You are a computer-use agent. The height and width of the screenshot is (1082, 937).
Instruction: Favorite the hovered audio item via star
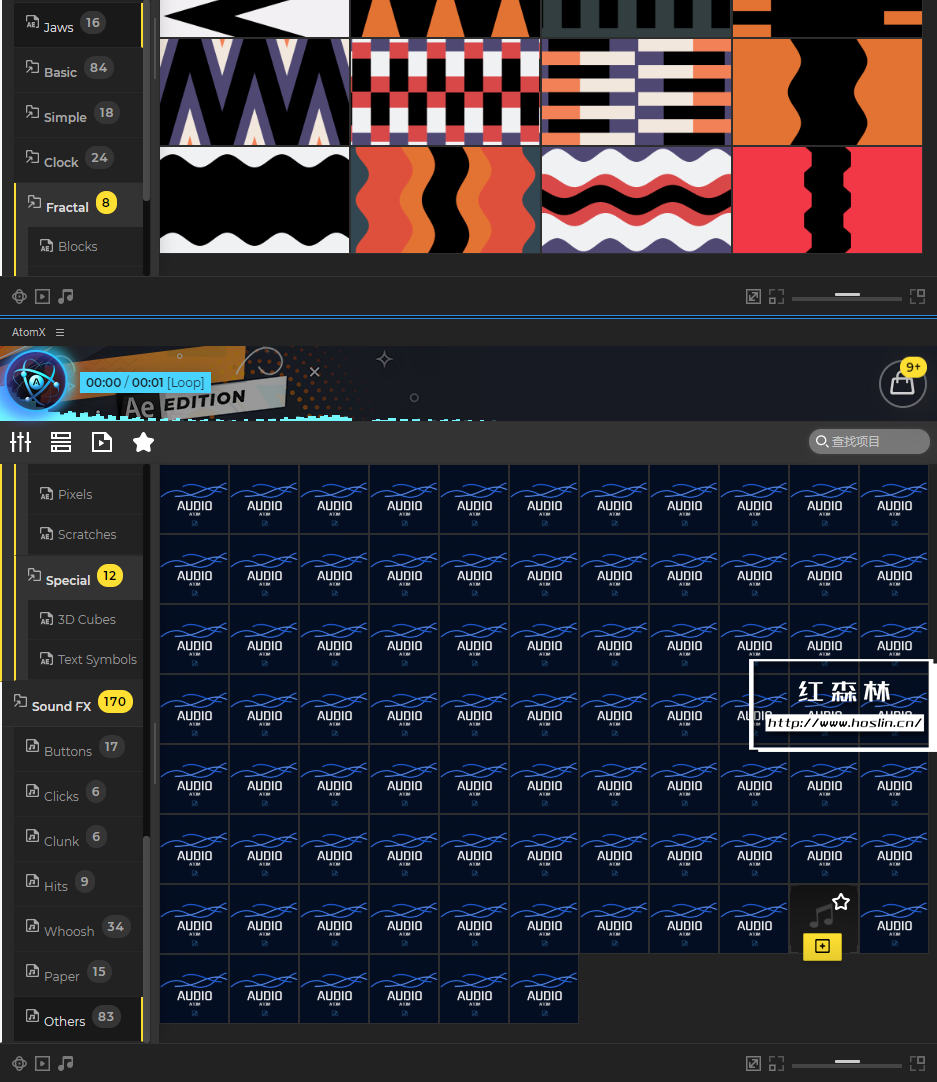pyautogui.click(x=840, y=901)
